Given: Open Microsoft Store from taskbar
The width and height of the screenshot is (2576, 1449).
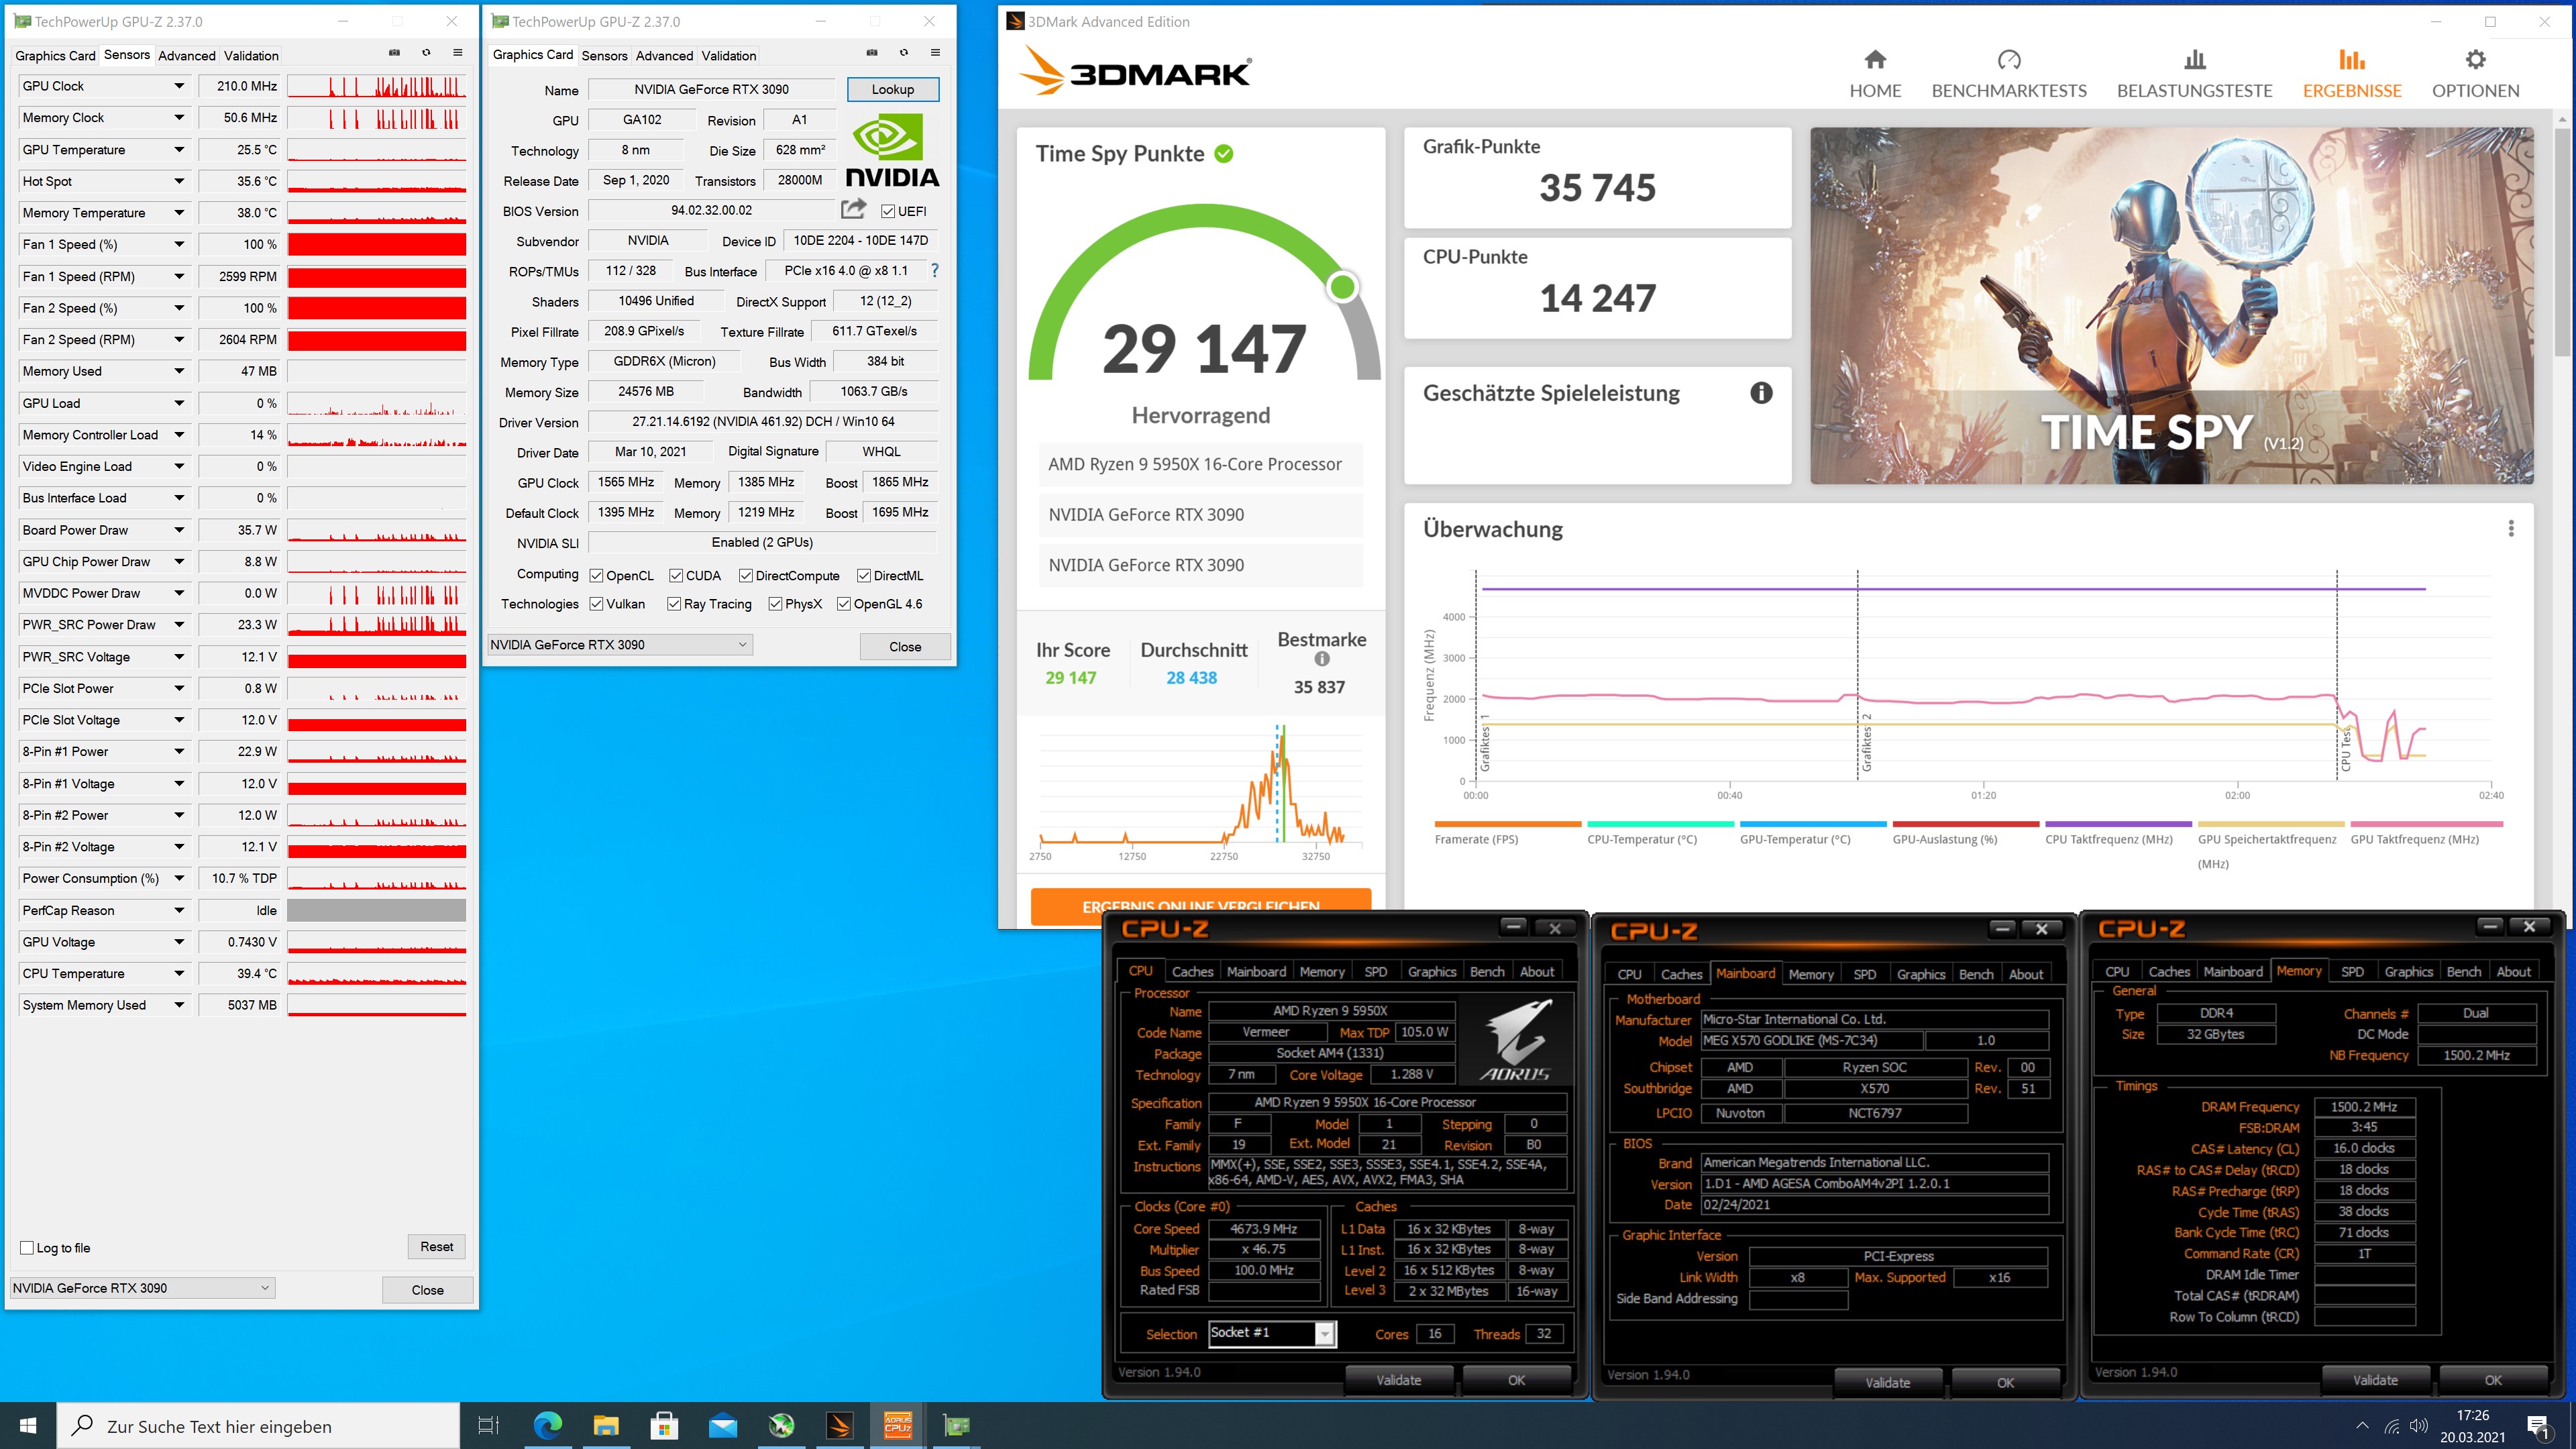Looking at the screenshot, I should [x=664, y=1425].
